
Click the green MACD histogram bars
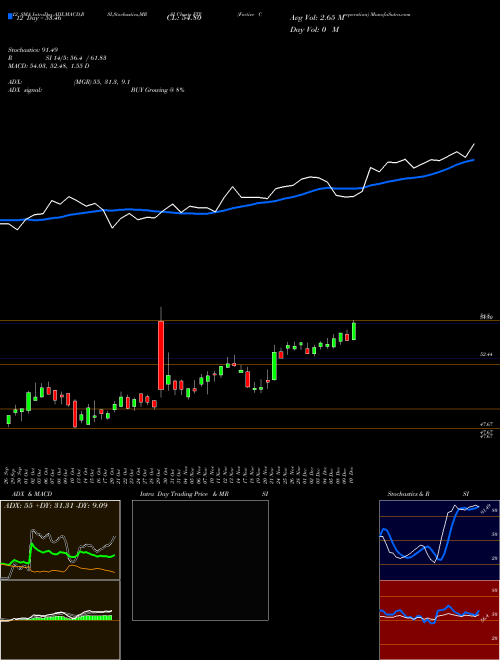(72, 617)
